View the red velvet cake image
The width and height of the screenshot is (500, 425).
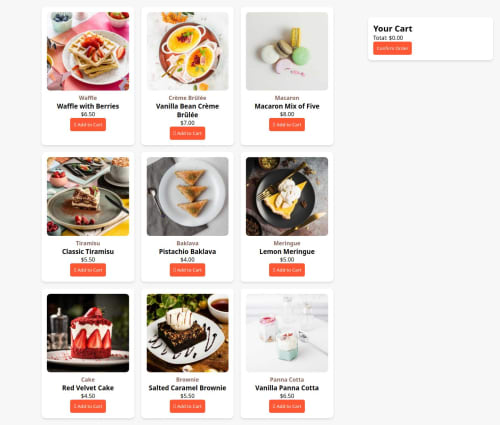pyautogui.click(x=88, y=333)
